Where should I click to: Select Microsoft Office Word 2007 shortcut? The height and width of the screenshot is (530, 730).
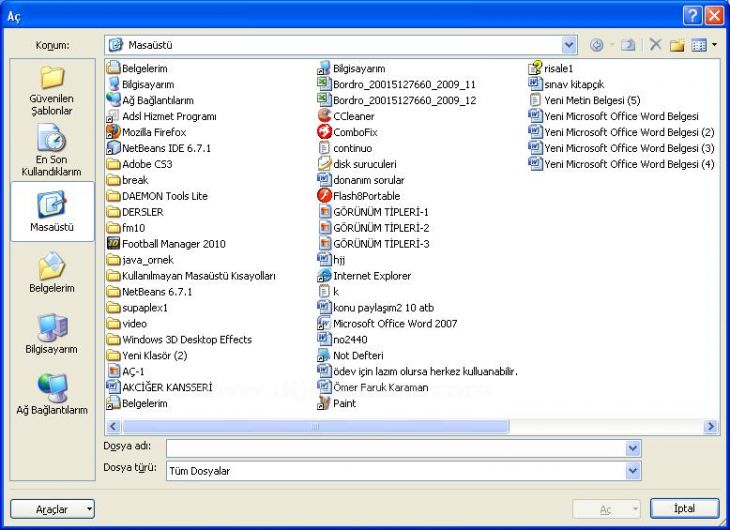point(387,324)
